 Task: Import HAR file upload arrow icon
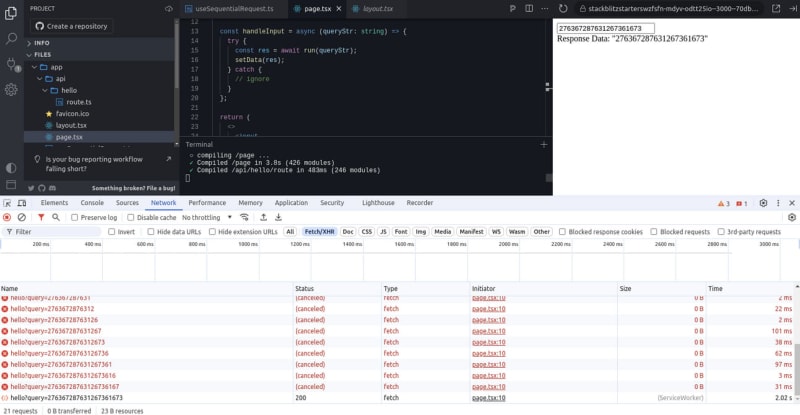pos(263,217)
